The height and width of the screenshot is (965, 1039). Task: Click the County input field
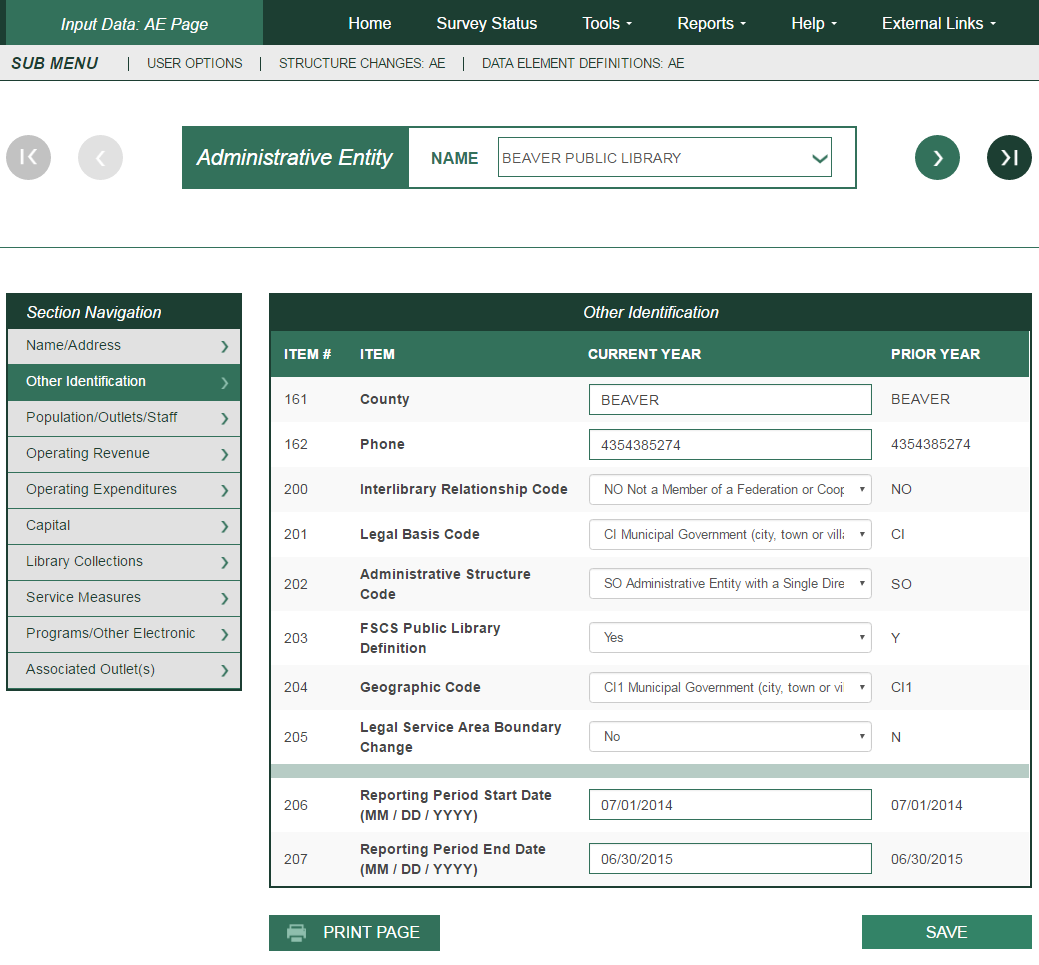(x=730, y=400)
